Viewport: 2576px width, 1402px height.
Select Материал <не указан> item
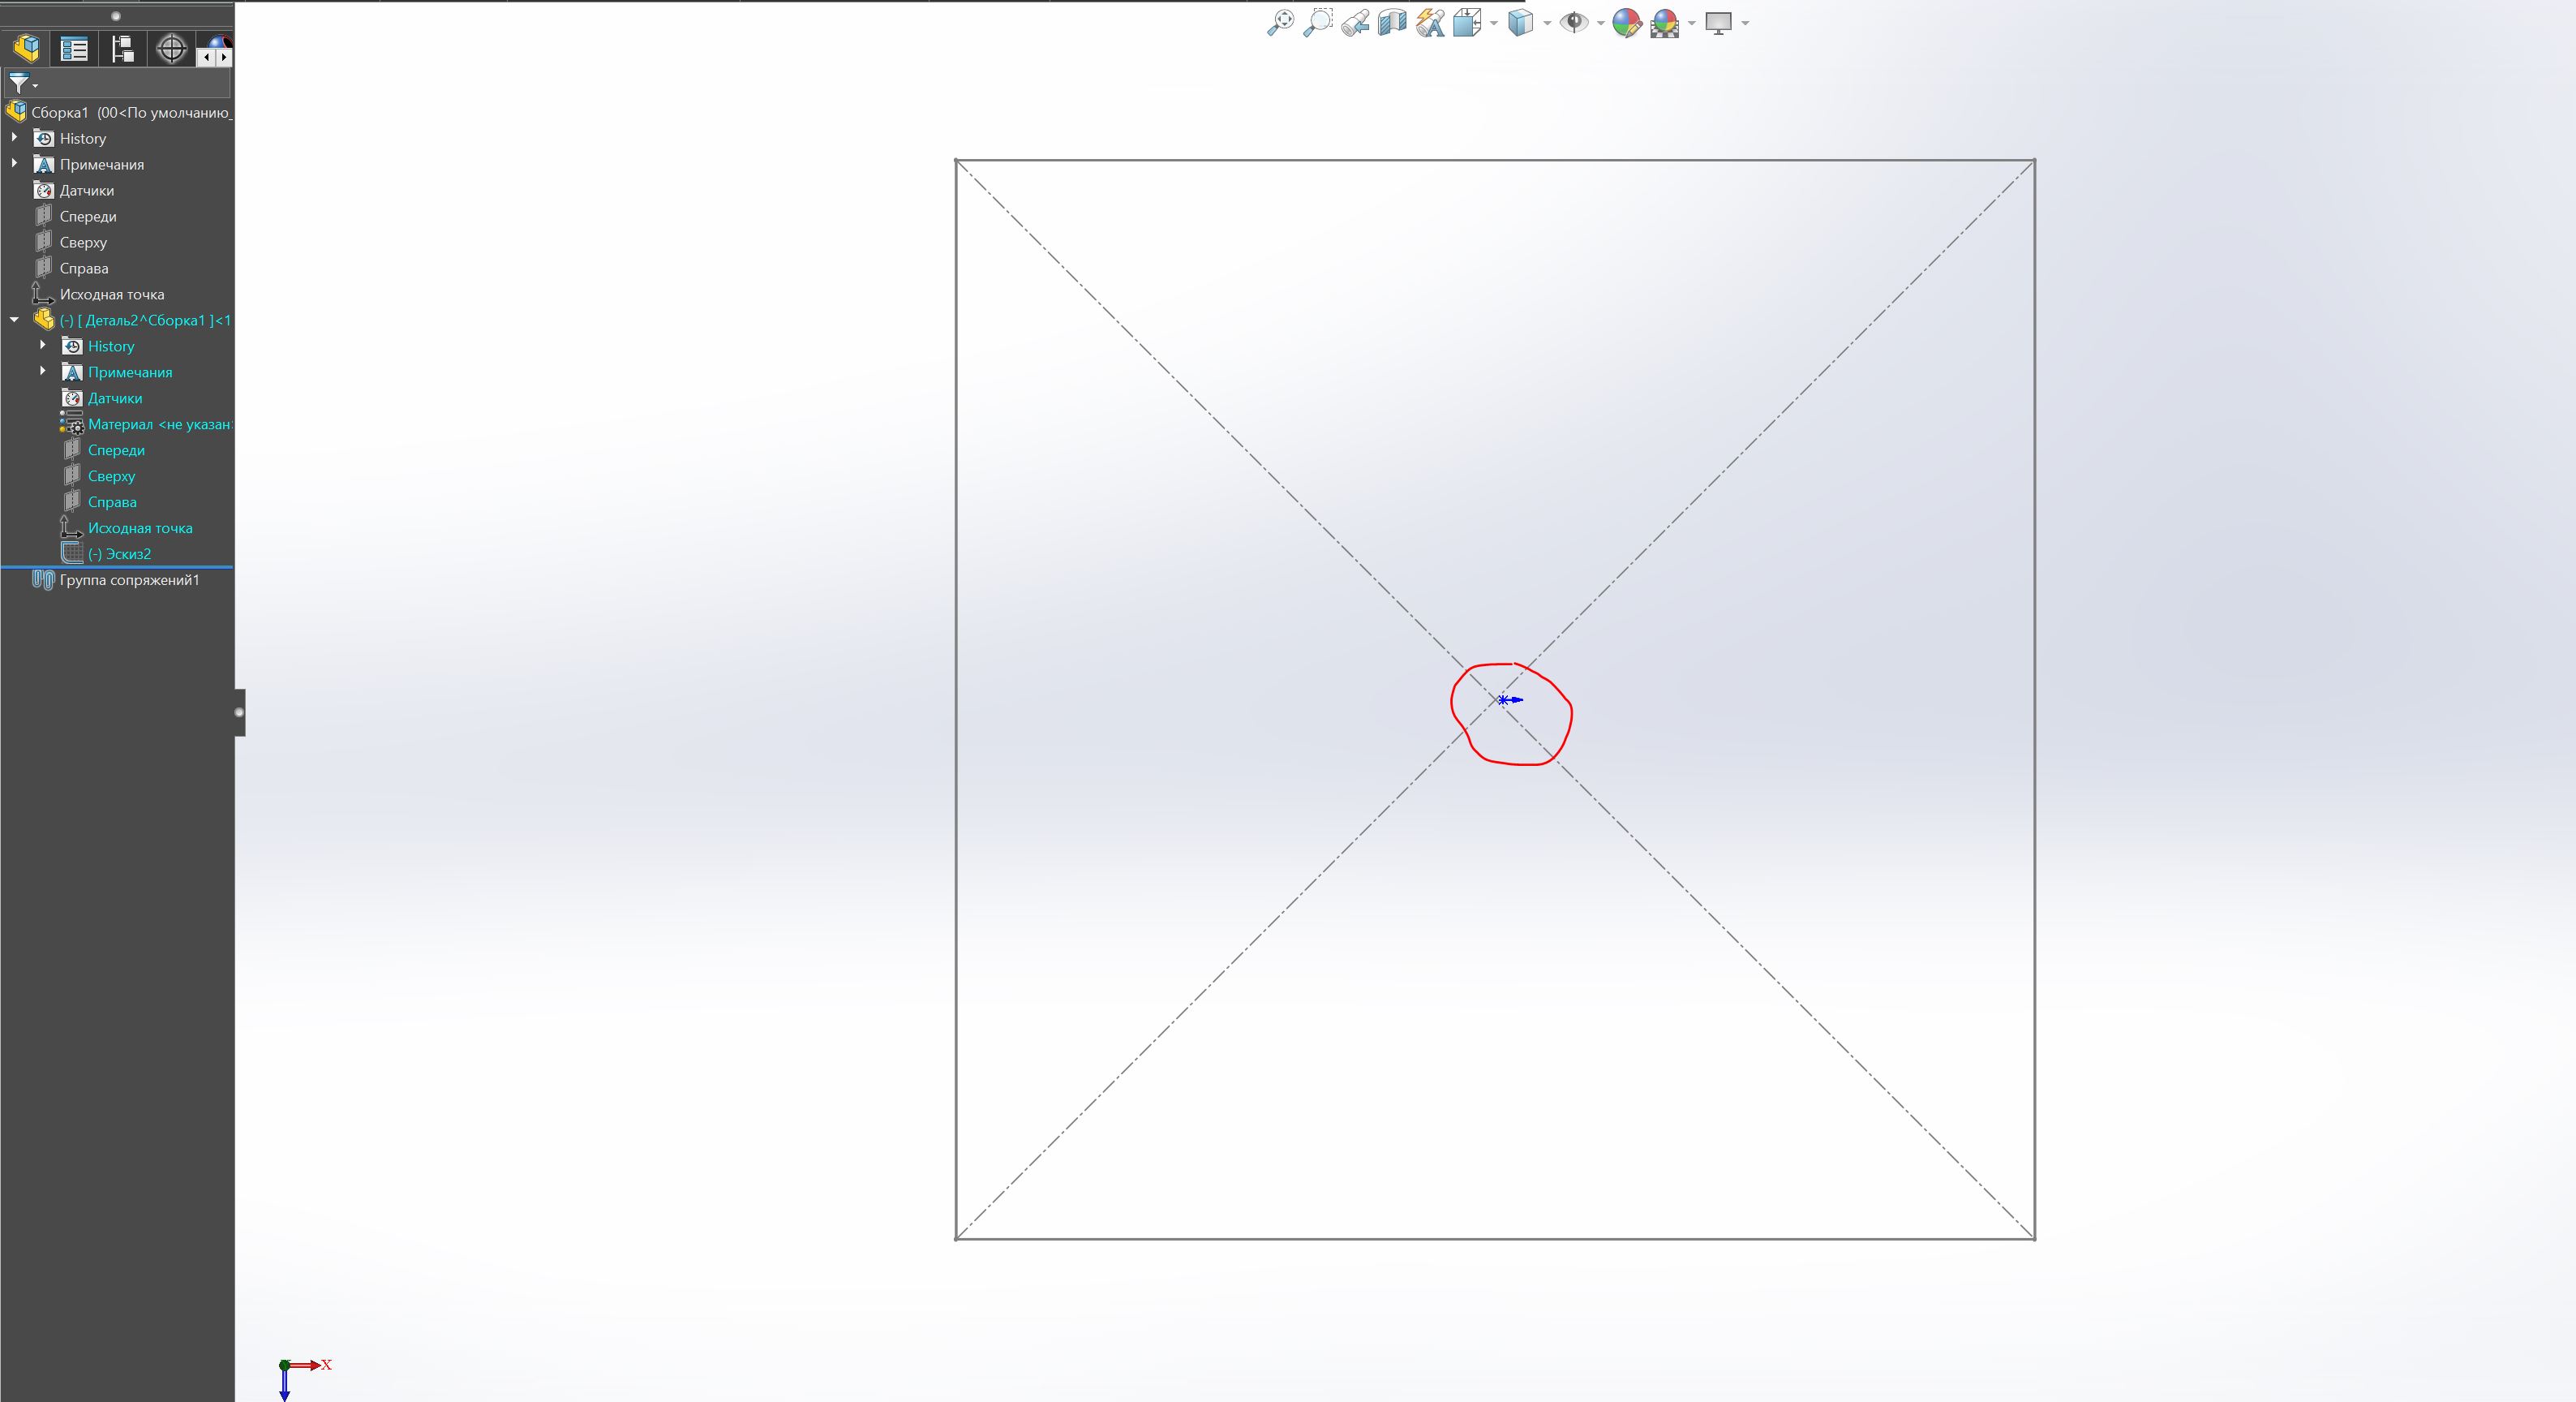[x=160, y=425]
